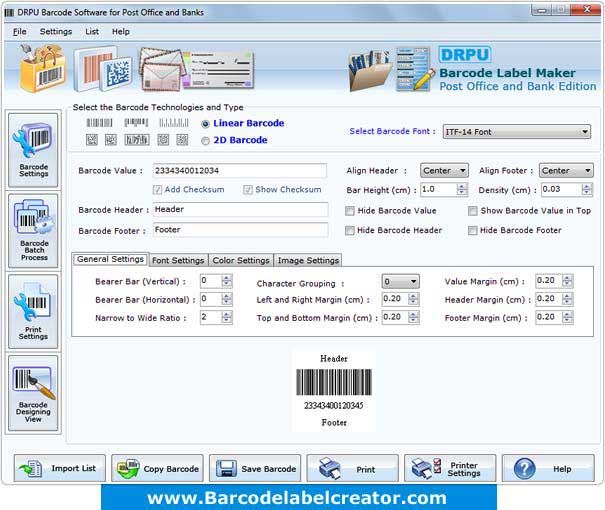Open Character Grouping dropdown
The height and width of the screenshot is (510, 605).
click(x=401, y=282)
